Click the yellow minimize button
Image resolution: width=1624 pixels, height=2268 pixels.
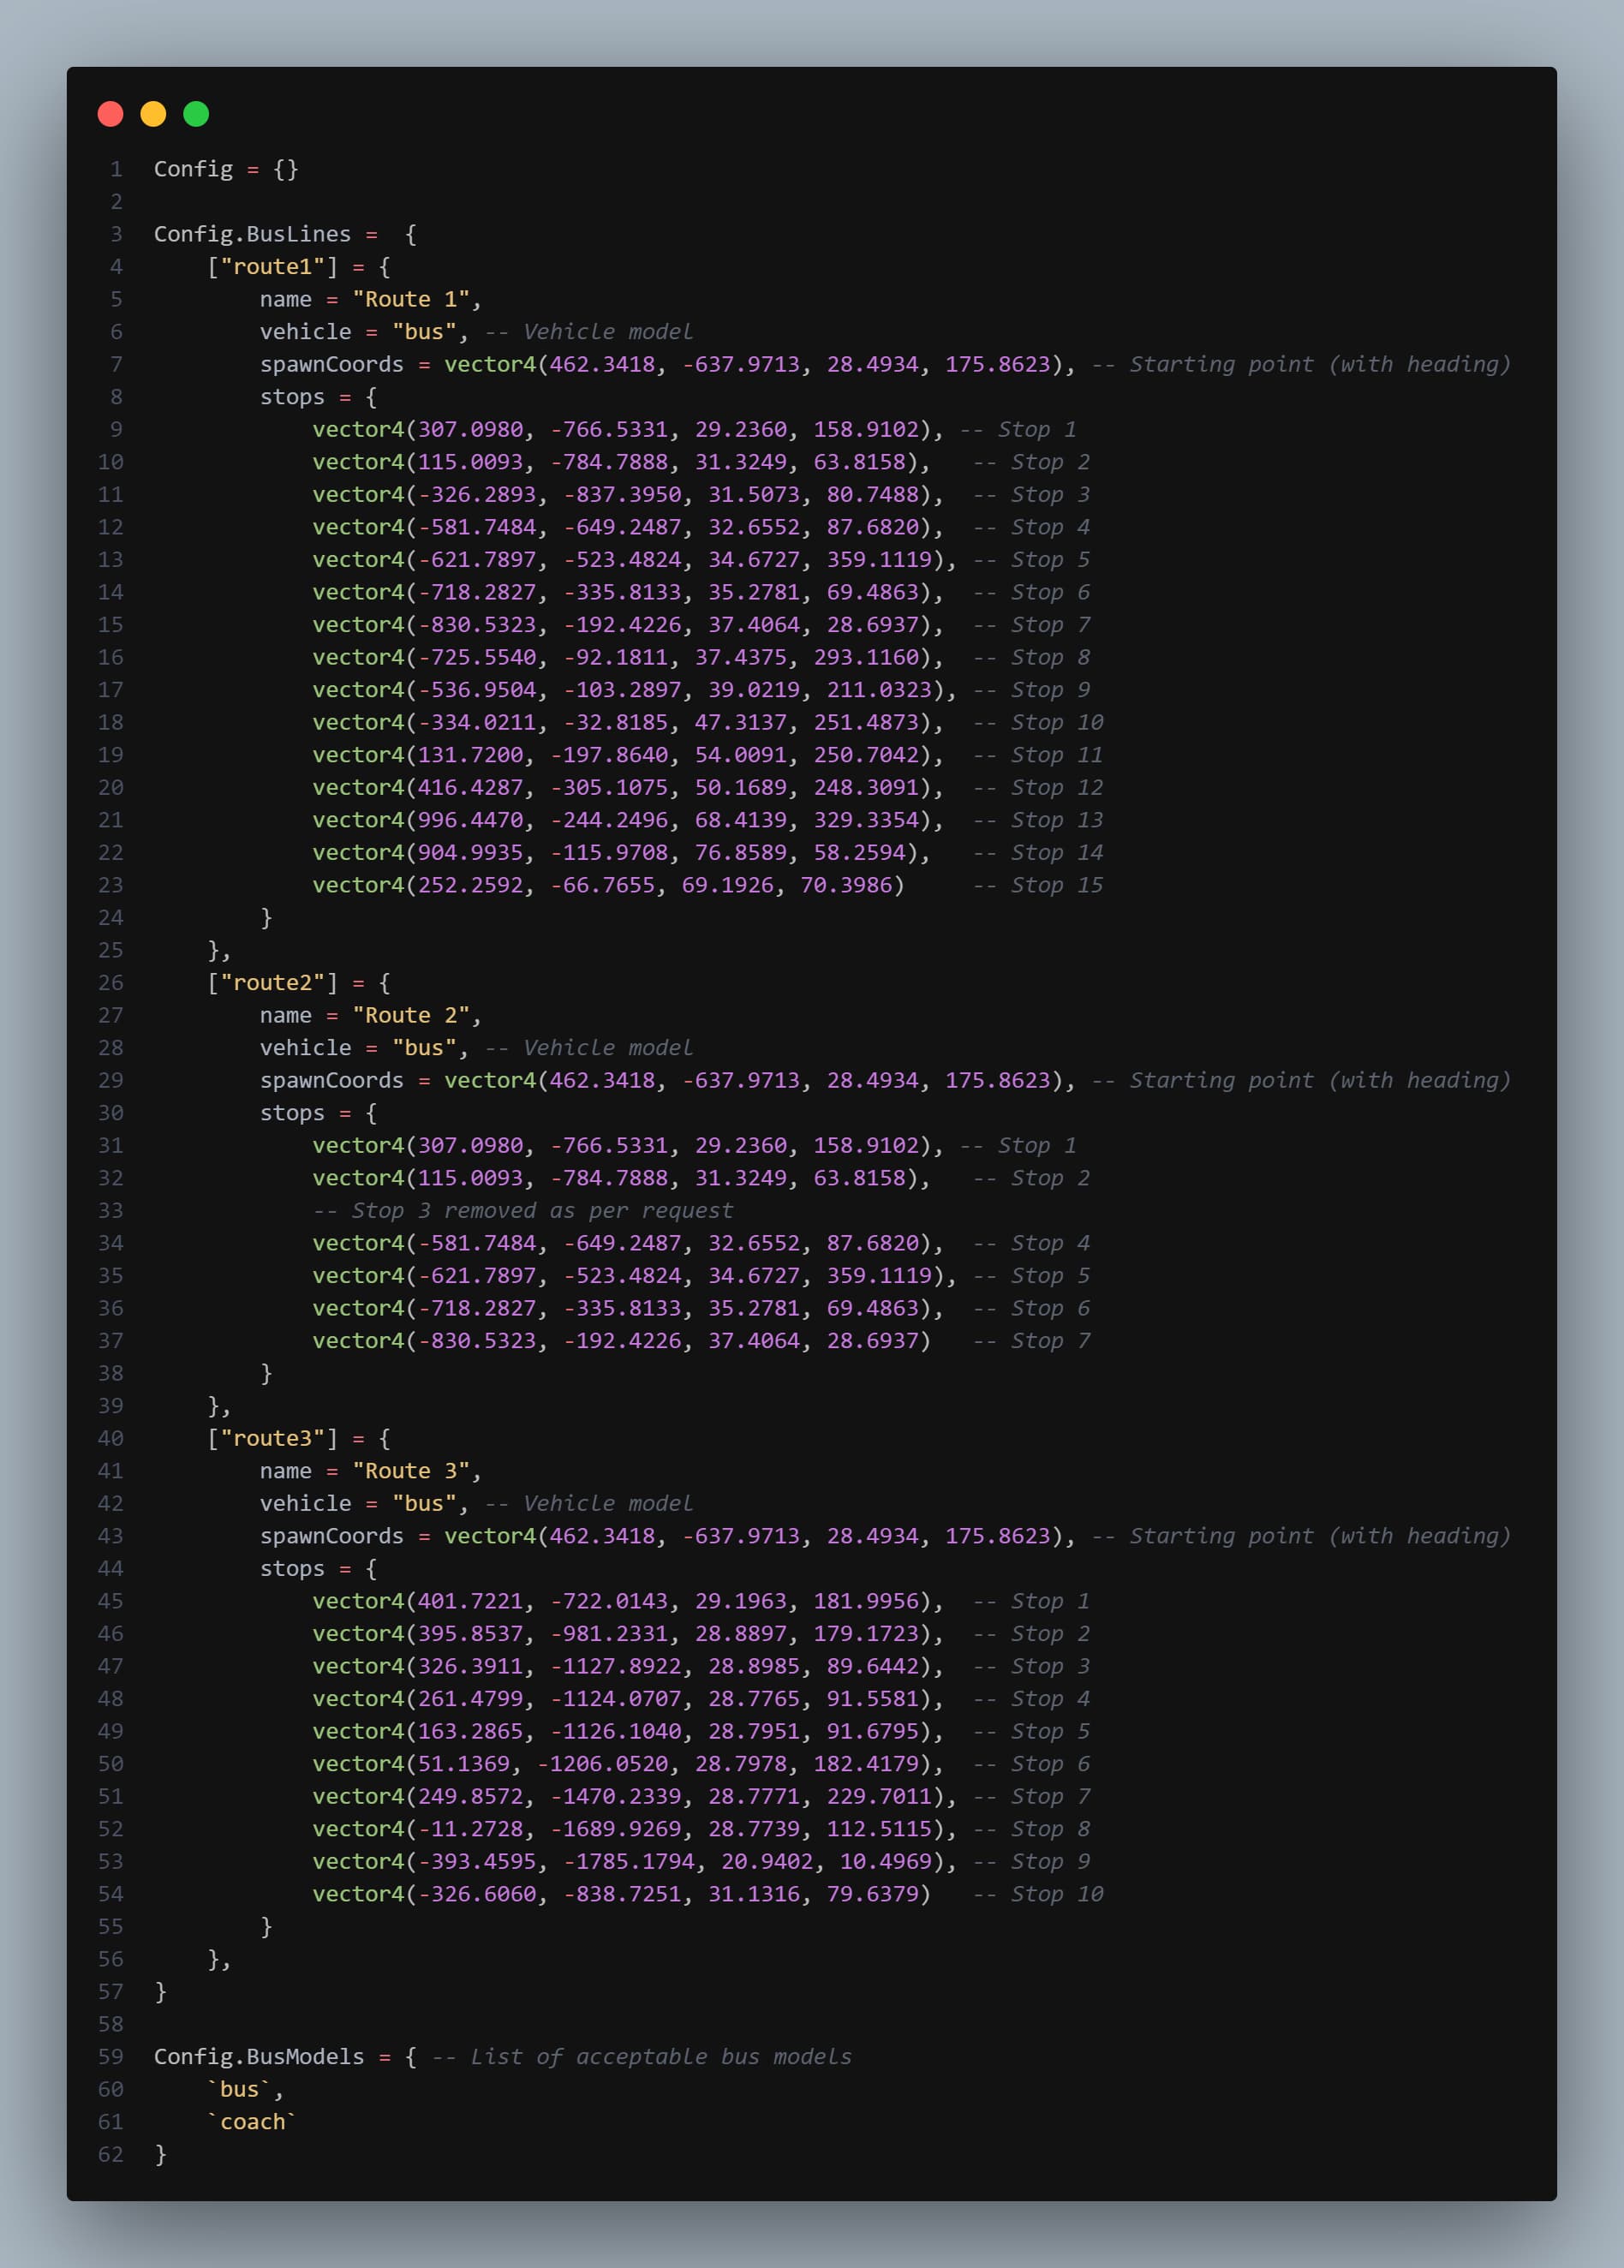pyautogui.click(x=153, y=115)
